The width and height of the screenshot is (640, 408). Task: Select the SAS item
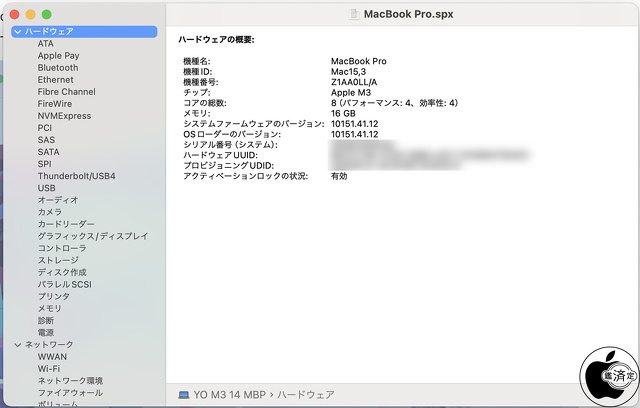coord(46,140)
